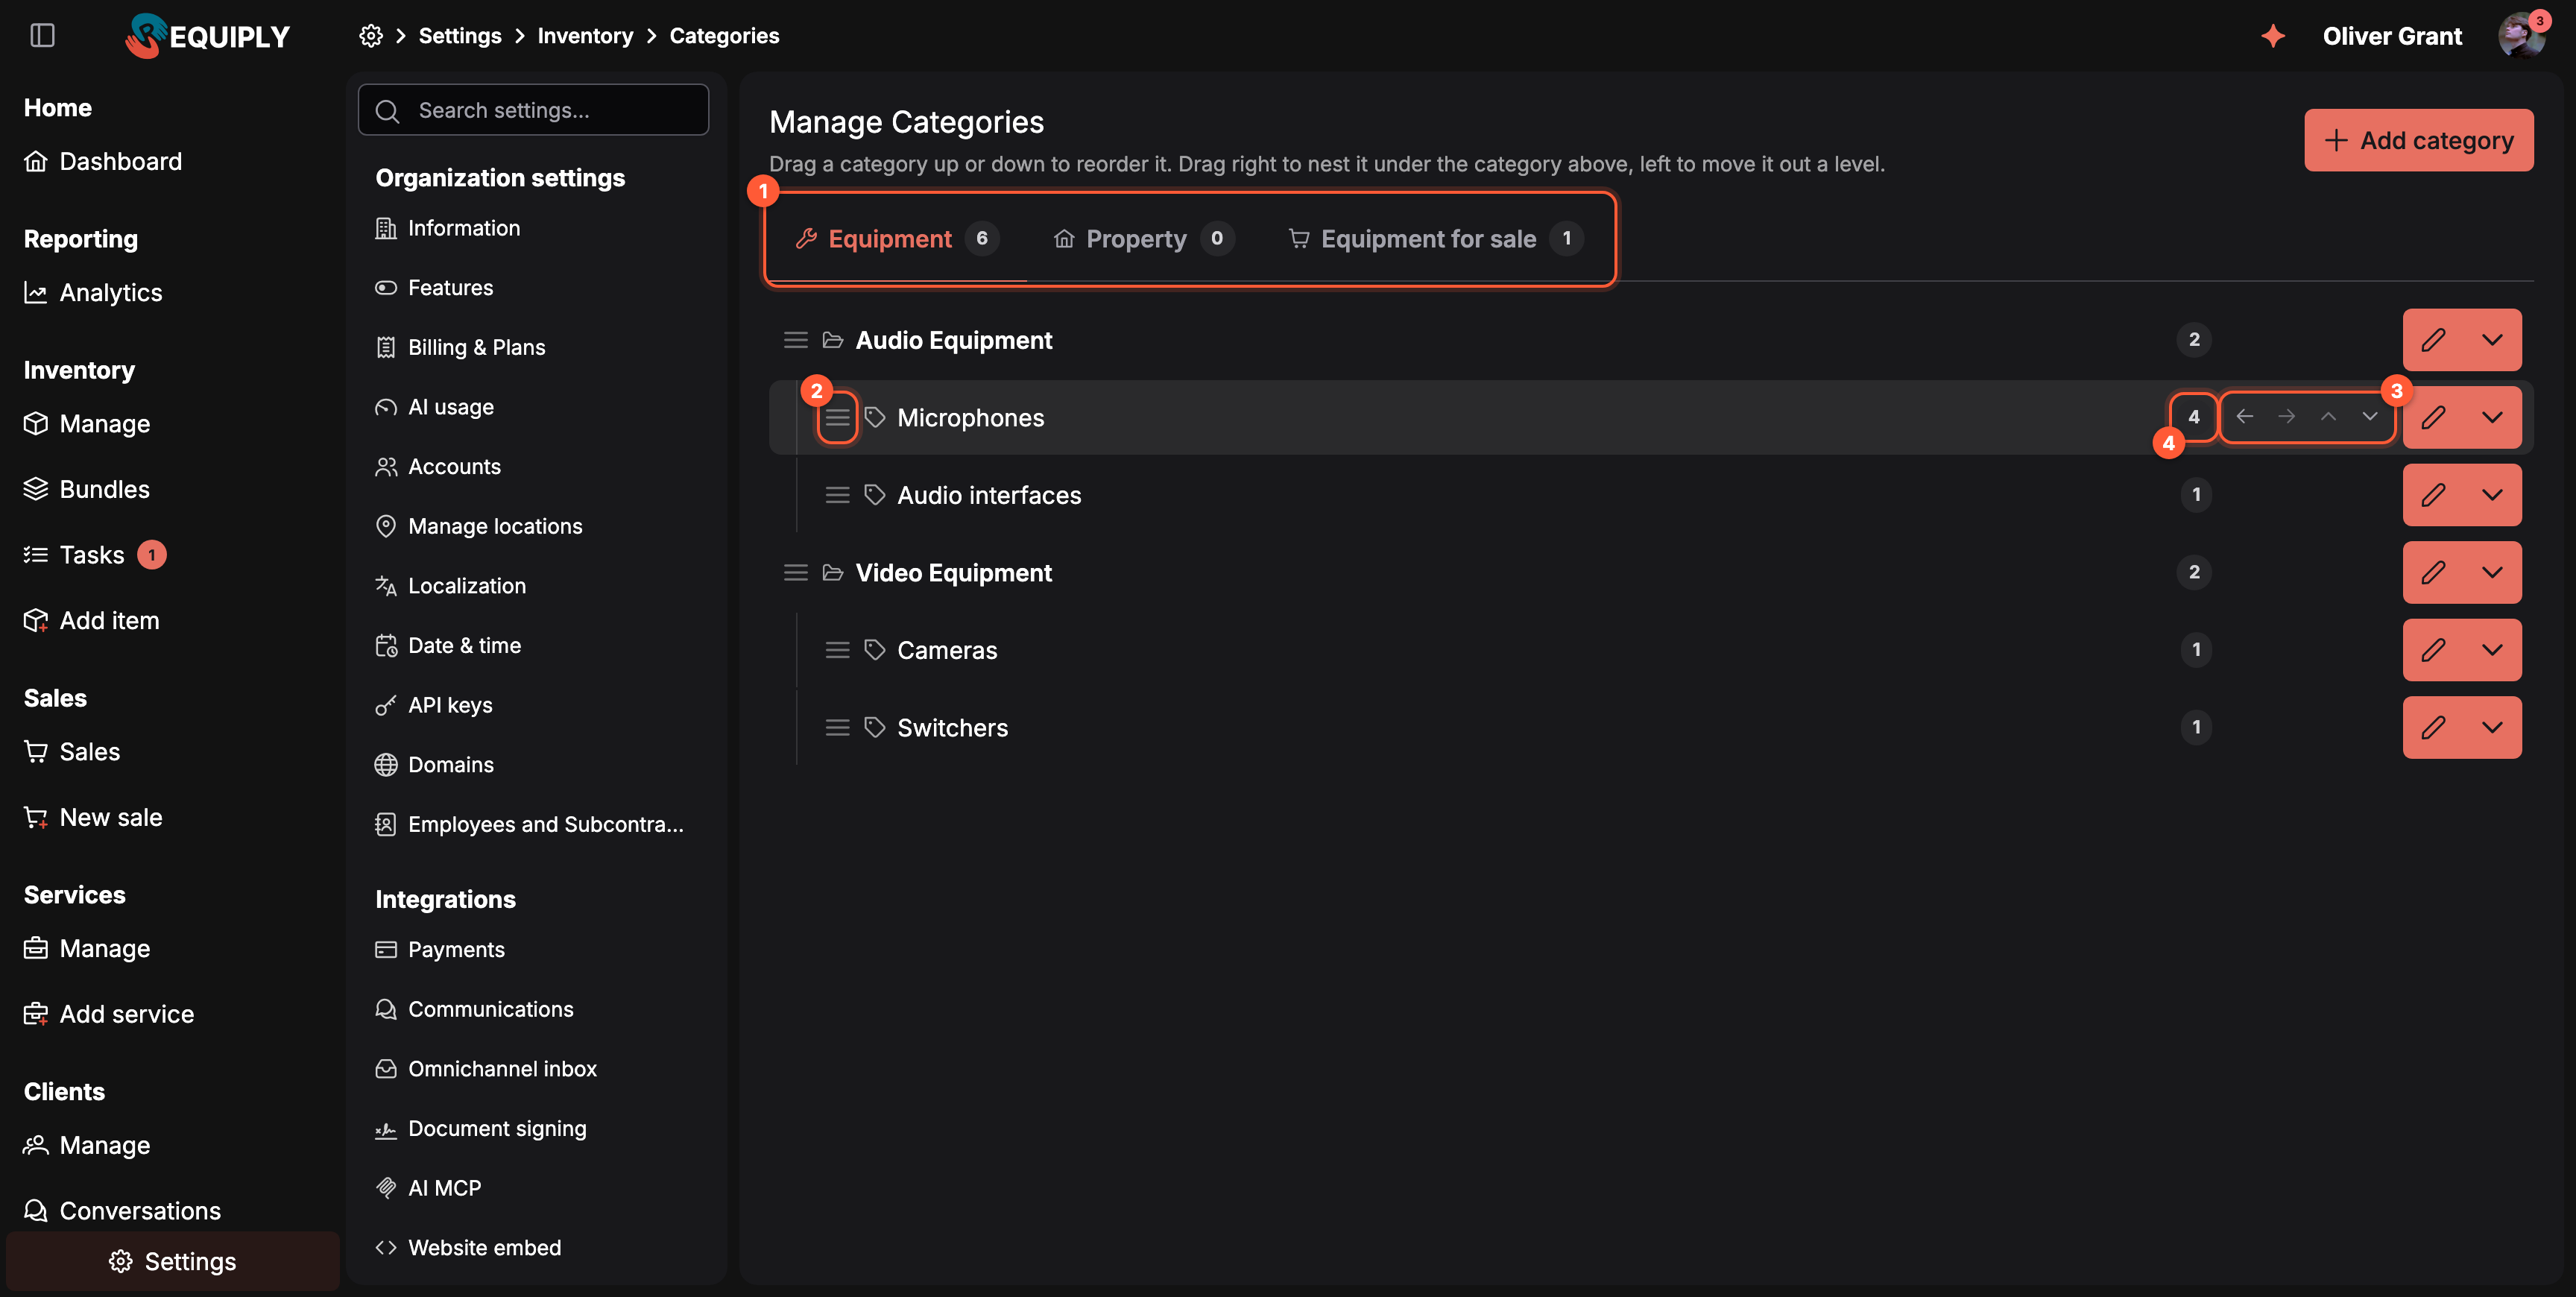
Task: Click the Audio Equipment drag handle
Action: point(795,340)
